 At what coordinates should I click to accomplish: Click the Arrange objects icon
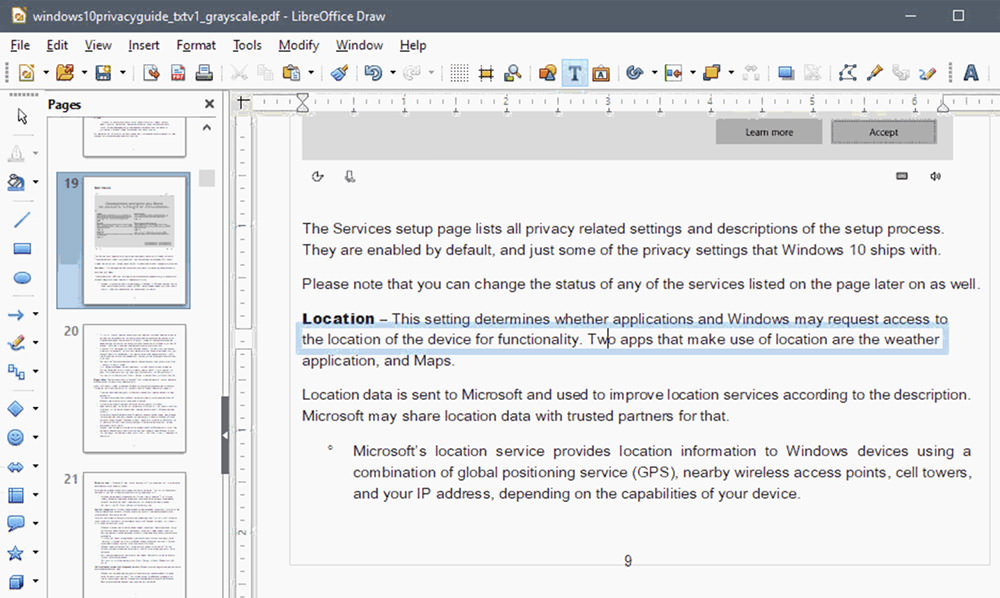pos(712,73)
